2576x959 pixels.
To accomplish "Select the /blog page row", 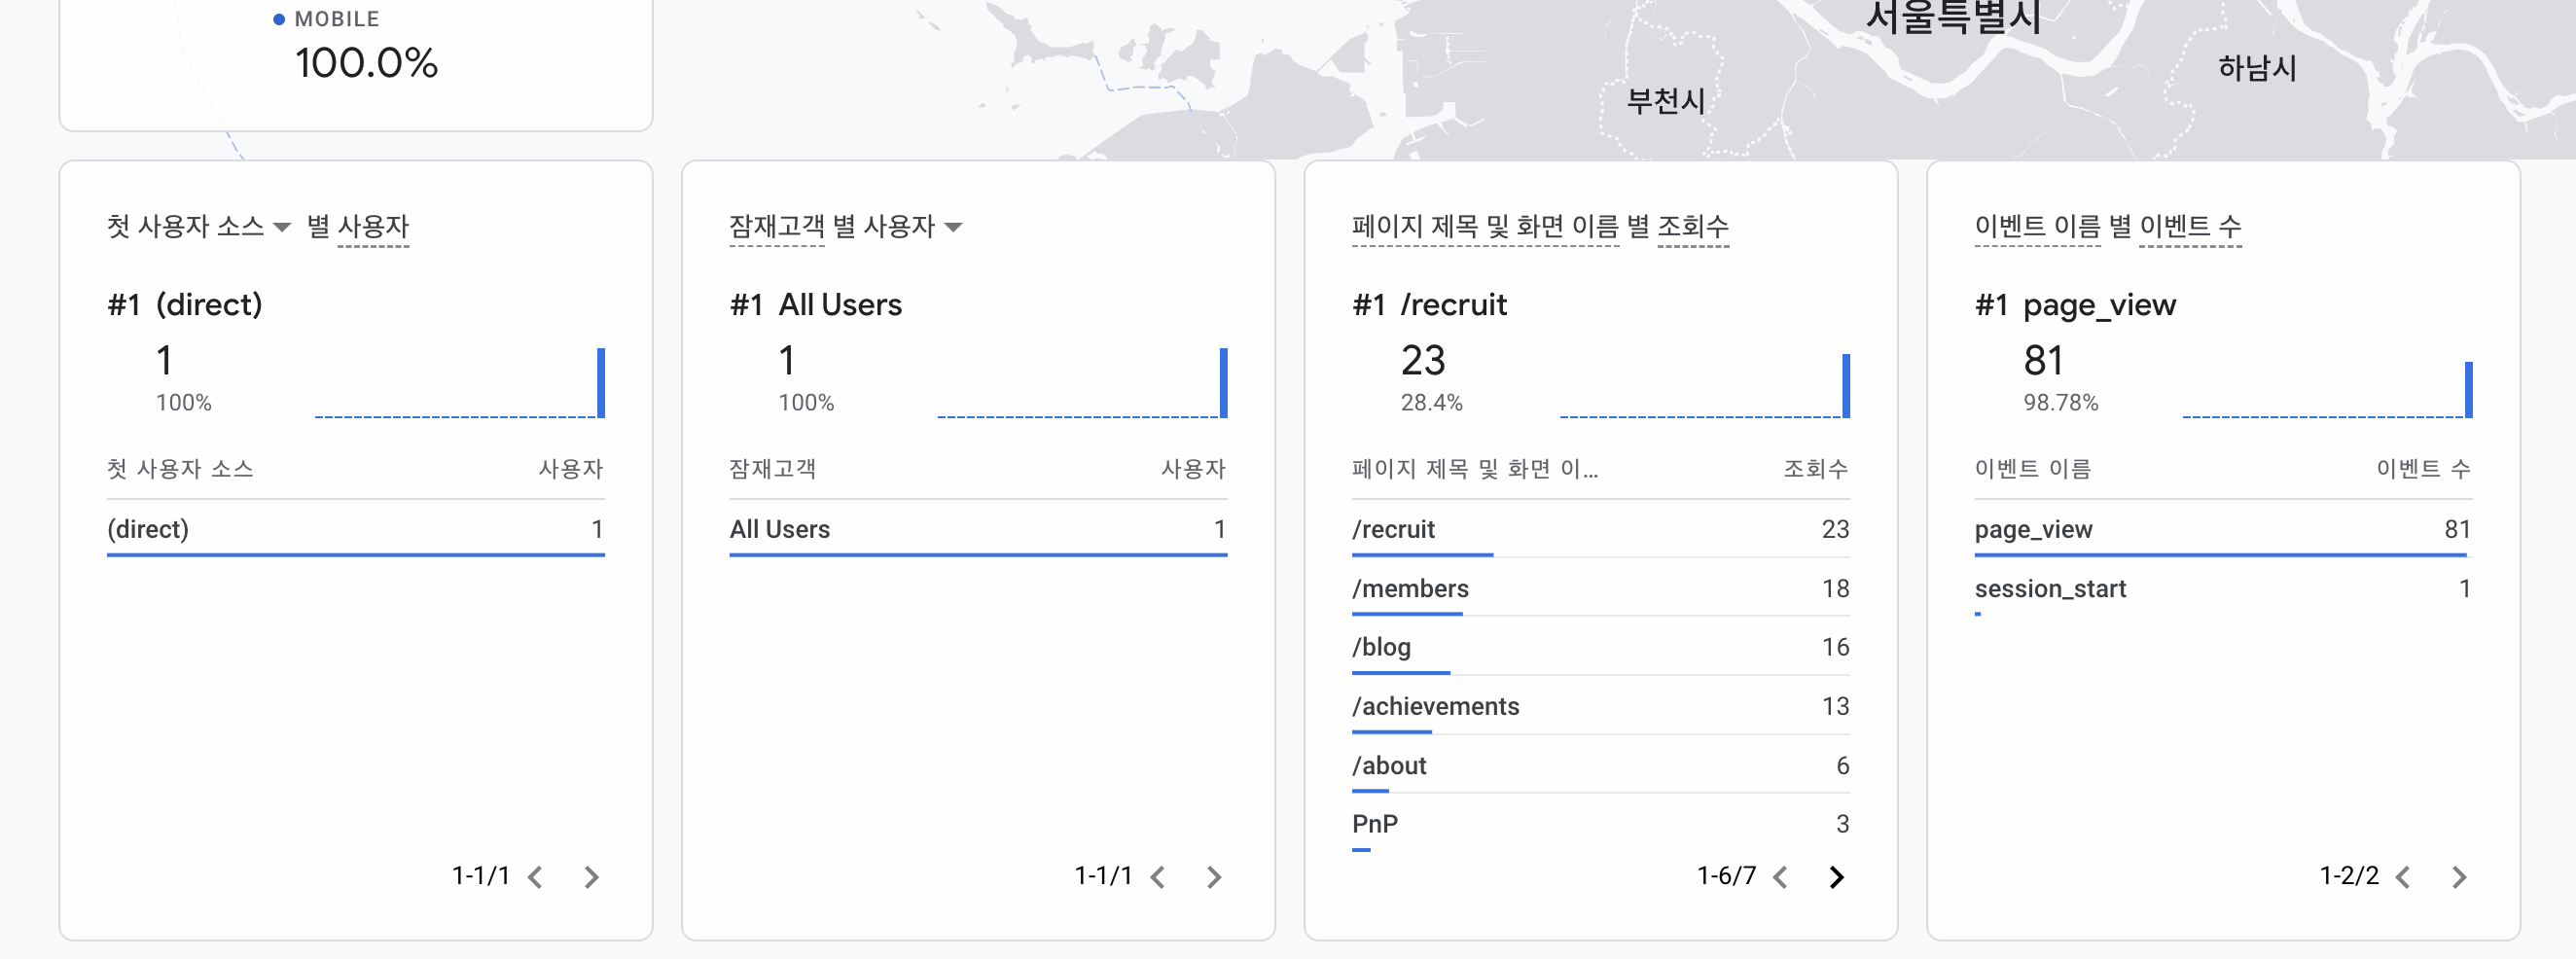I will (1600, 647).
